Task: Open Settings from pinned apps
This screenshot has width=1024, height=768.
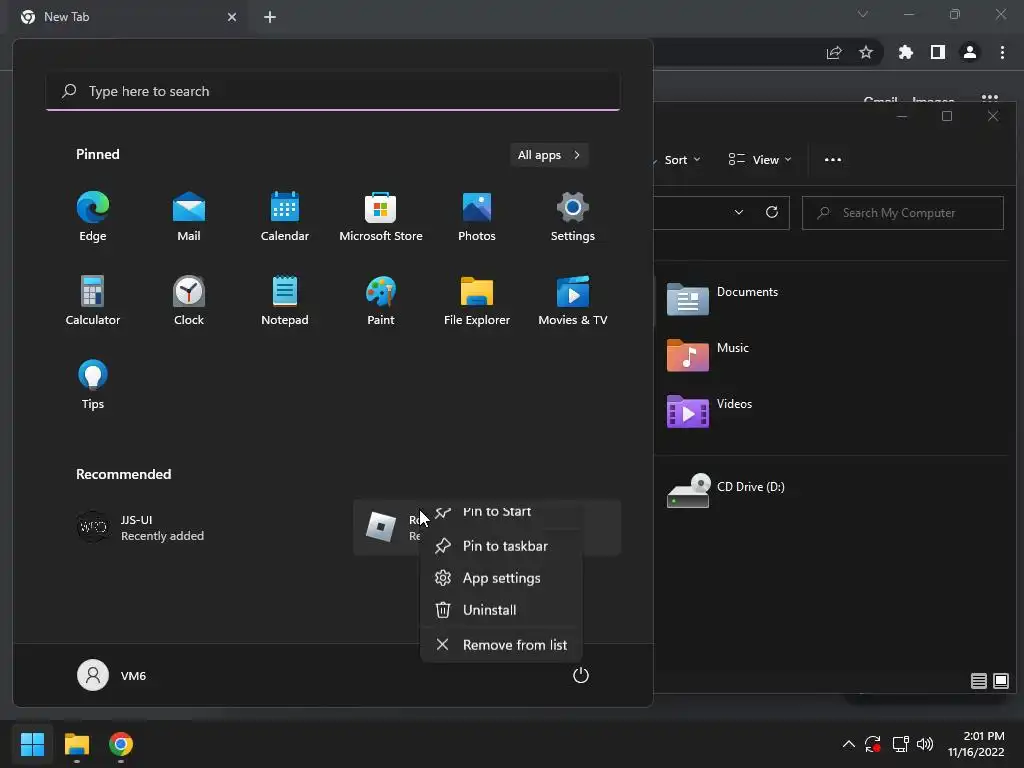Action: [573, 217]
